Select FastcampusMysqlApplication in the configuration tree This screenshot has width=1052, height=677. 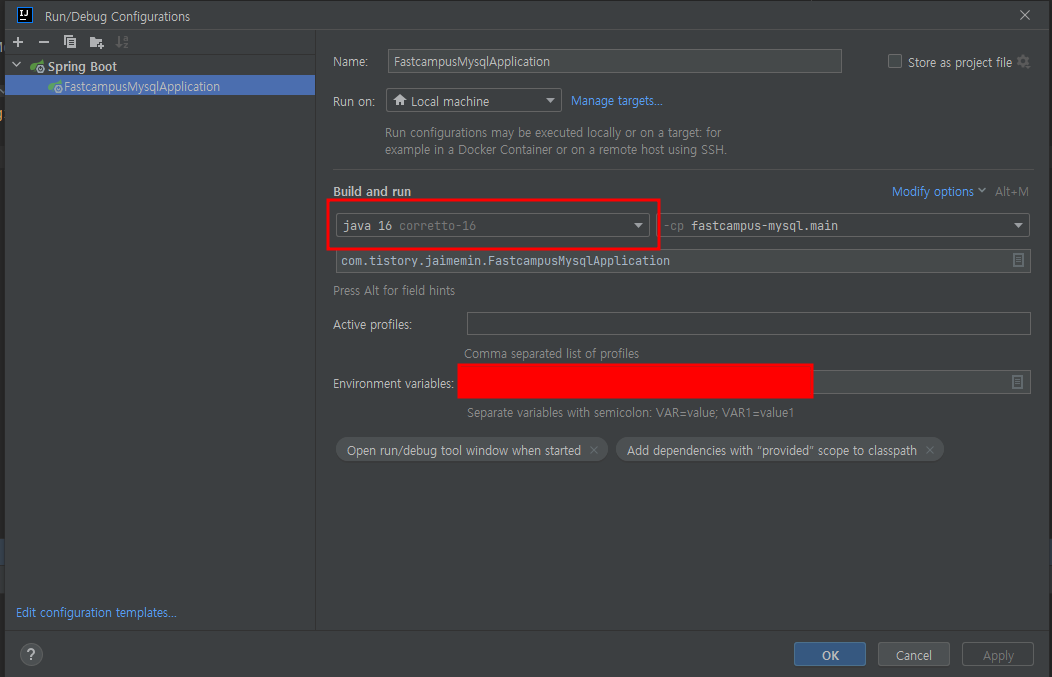pos(160,86)
